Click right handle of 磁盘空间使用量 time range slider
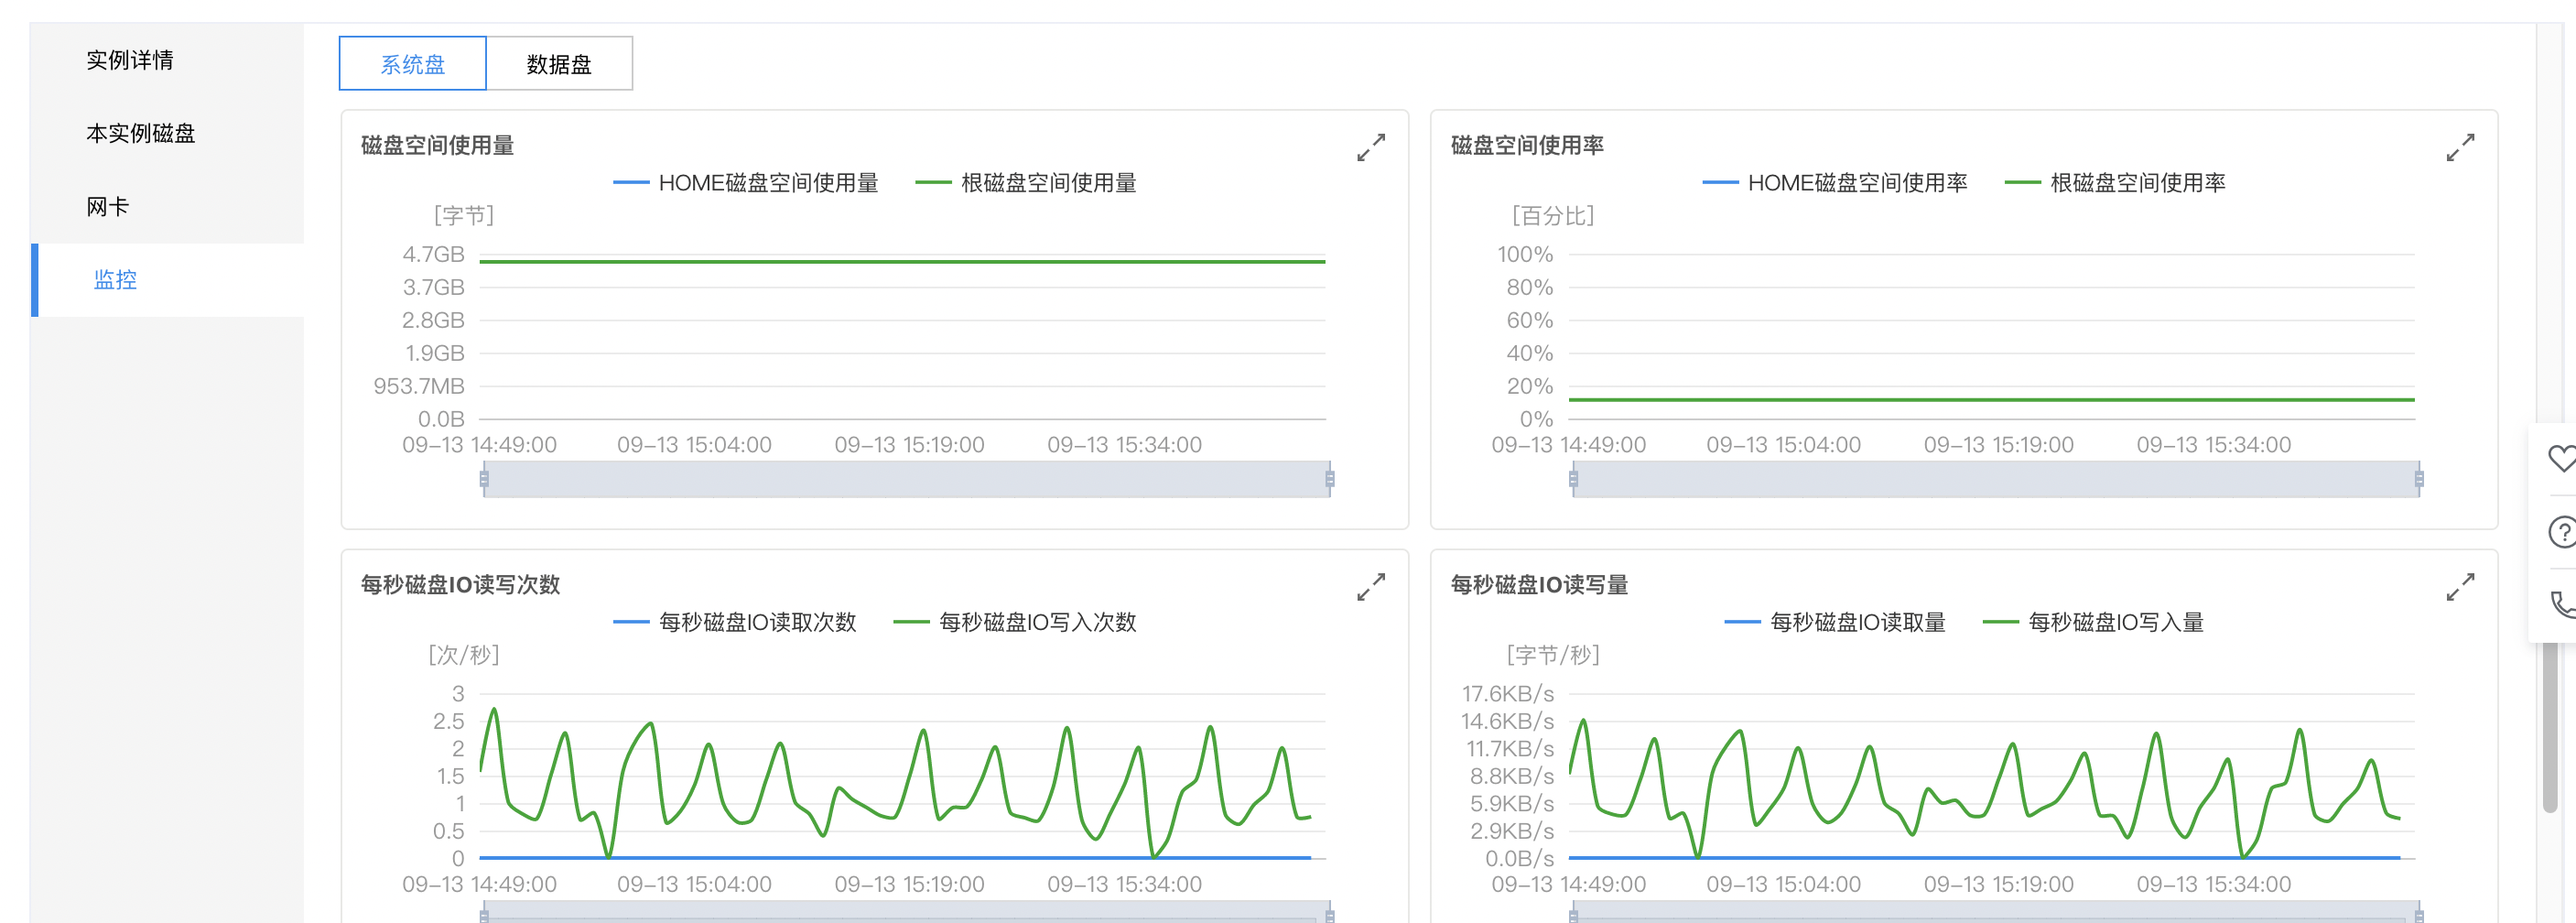This screenshot has height=923, width=2576. pos(1330,479)
